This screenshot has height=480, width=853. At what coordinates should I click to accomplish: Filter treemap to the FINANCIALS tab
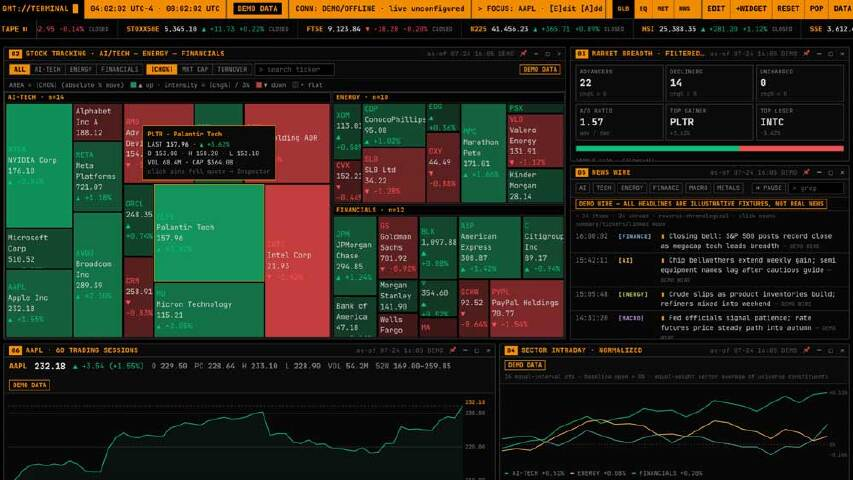pyautogui.click(x=120, y=70)
